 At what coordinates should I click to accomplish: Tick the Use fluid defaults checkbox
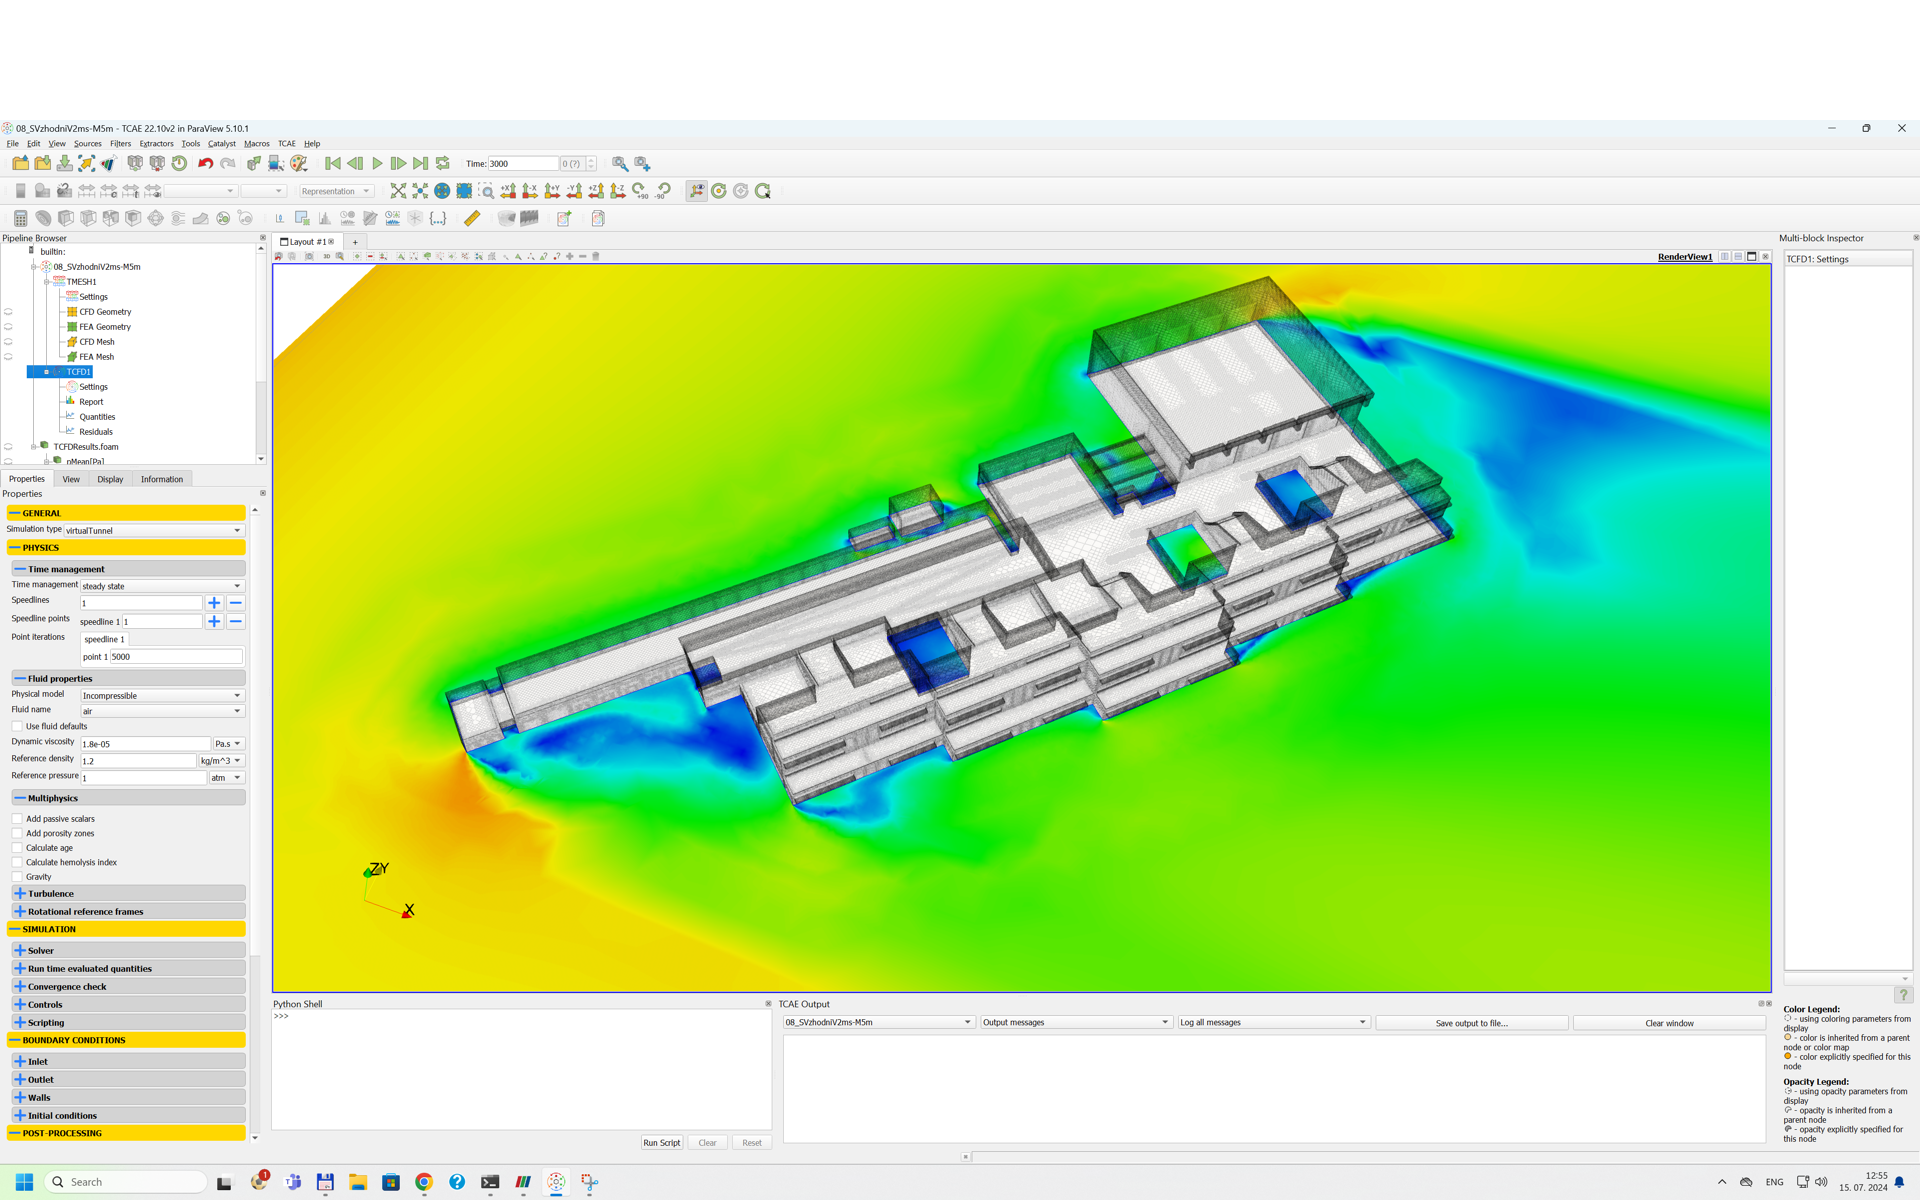coord(17,727)
